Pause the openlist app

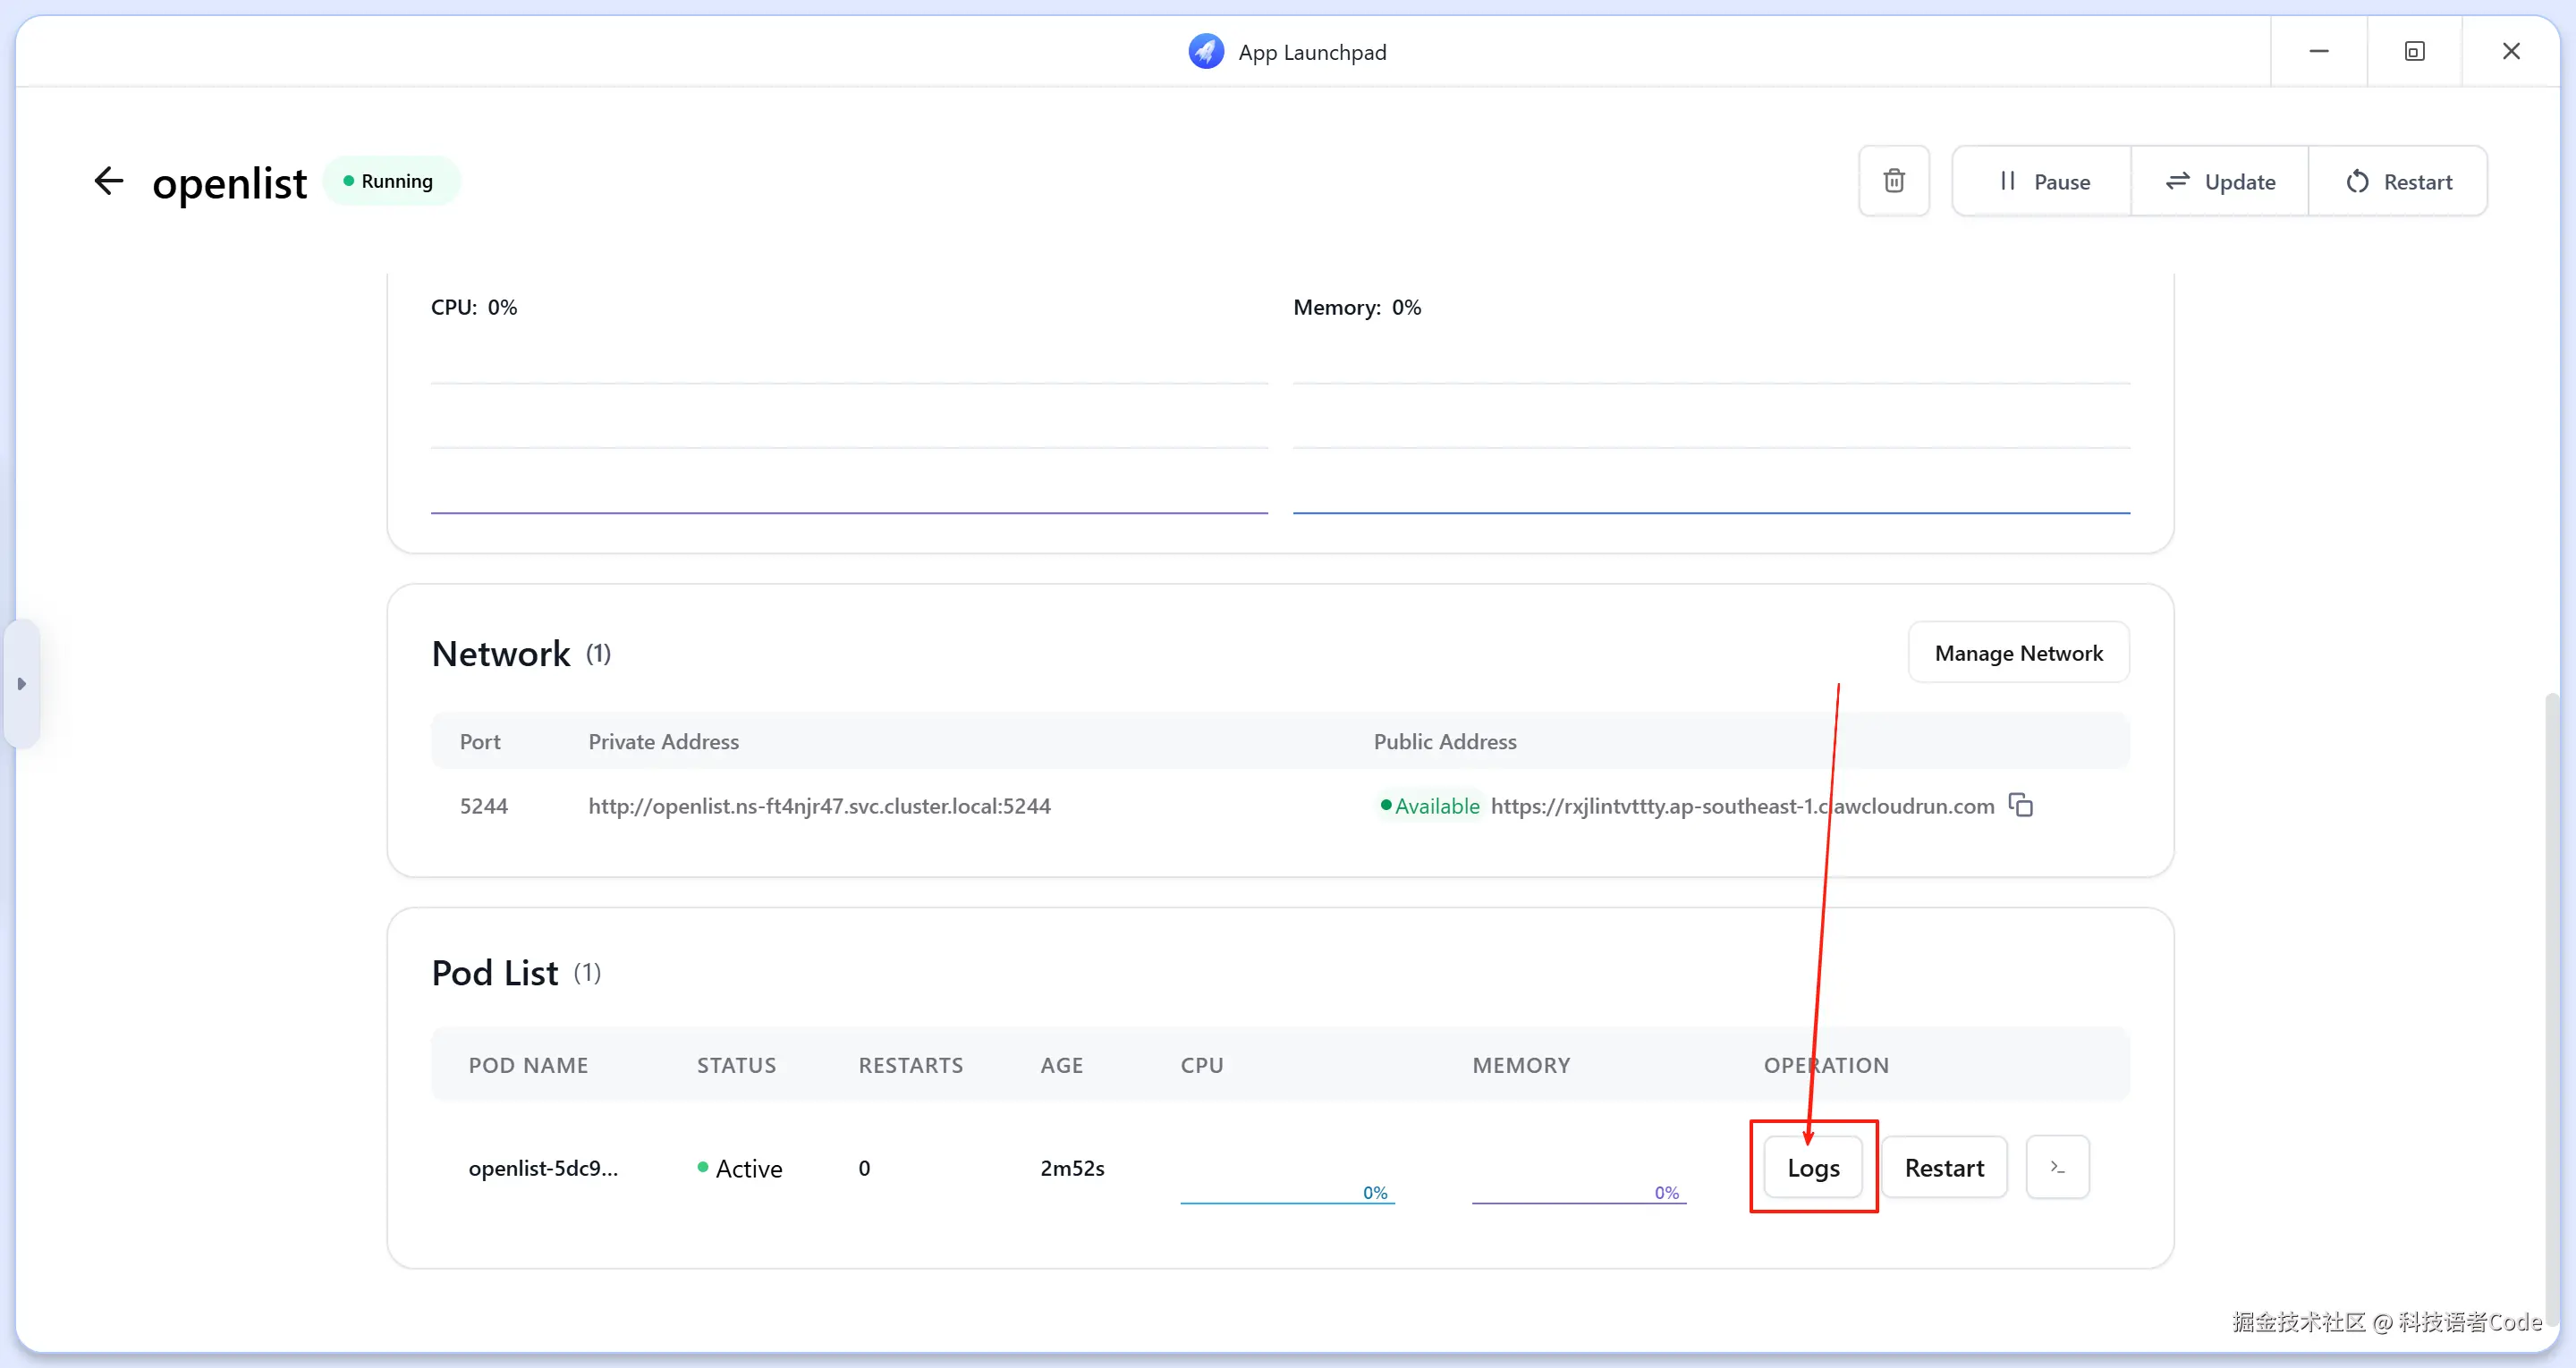[2042, 181]
